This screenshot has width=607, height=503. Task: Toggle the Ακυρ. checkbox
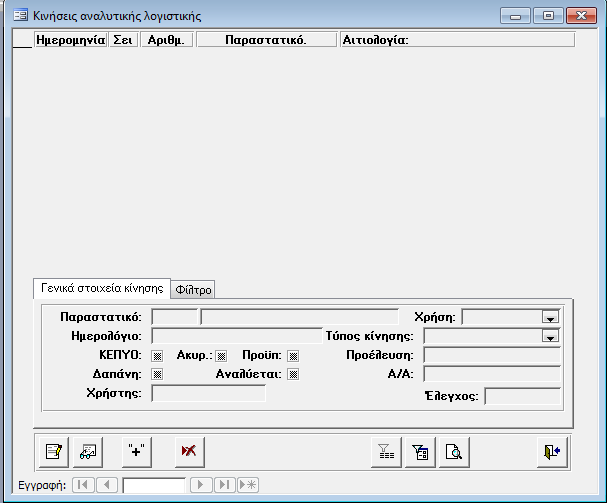click(222, 355)
